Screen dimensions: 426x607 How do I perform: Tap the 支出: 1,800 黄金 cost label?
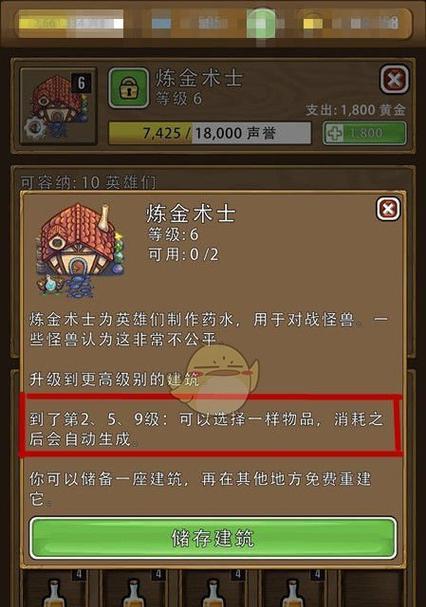[355, 110]
